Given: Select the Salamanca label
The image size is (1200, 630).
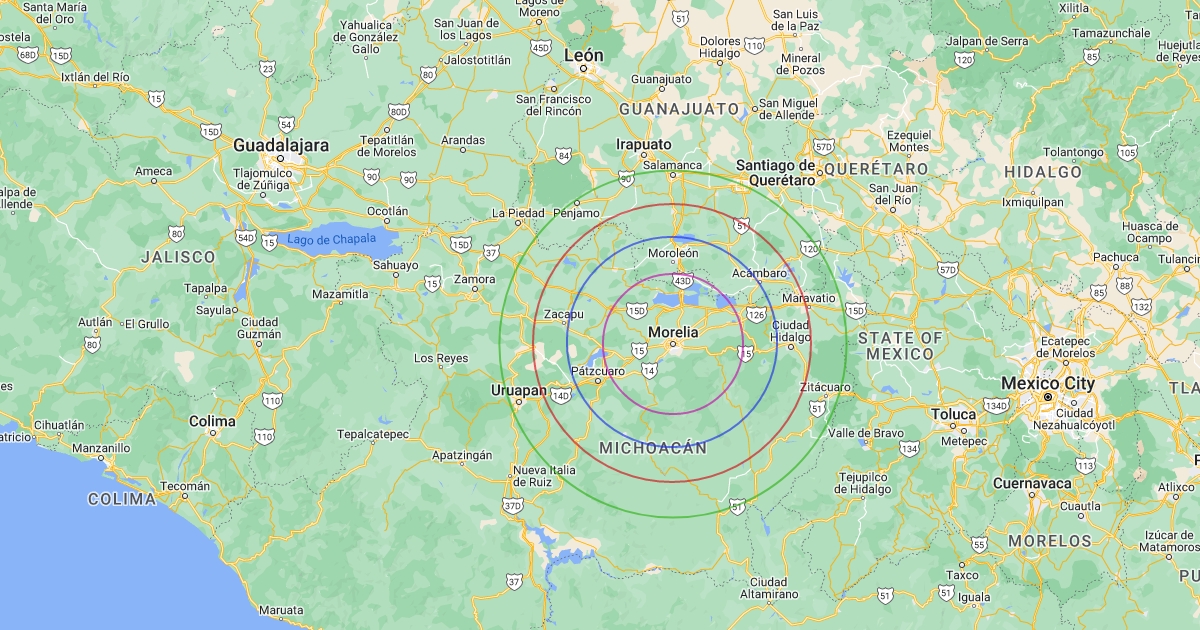Looking at the screenshot, I should 673,165.
